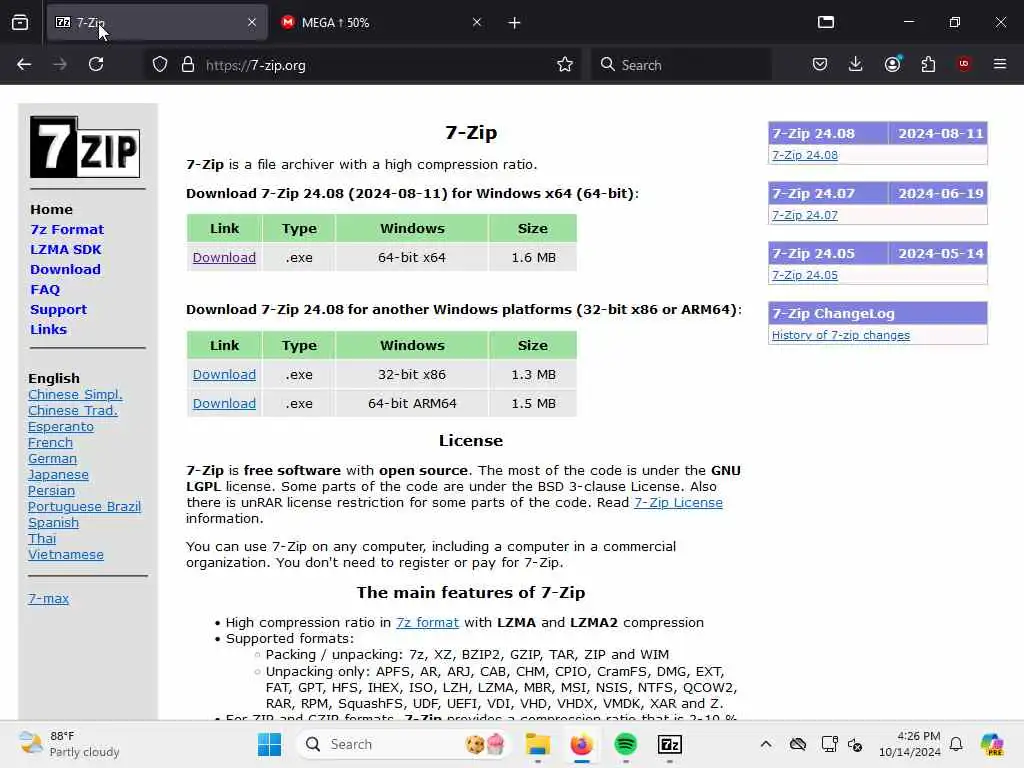Open the LZMA SDK page
This screenshot has height=768, width=1024.
click(x=66, y=249)
